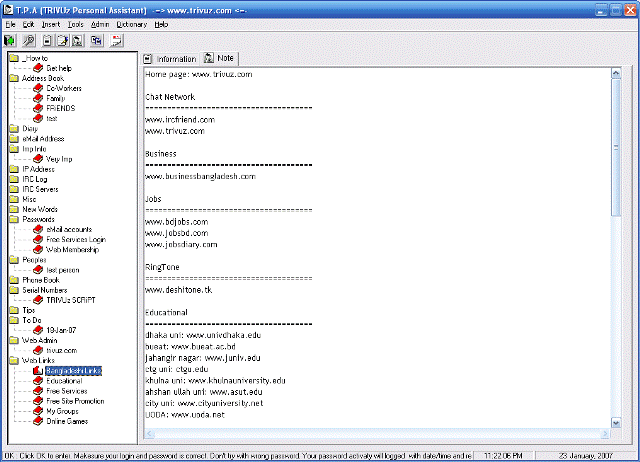Click the folder icon beside IRC Servers
Image resolution: width=640 pixels, height=462 pixels.
(14, 189)
